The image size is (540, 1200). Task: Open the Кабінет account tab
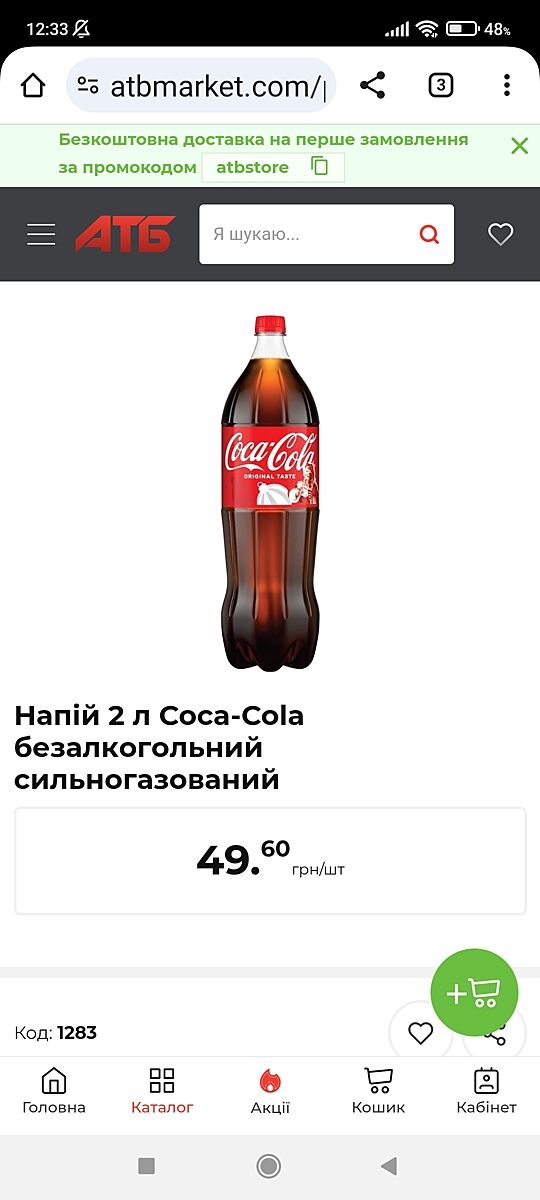point(486,1092)
